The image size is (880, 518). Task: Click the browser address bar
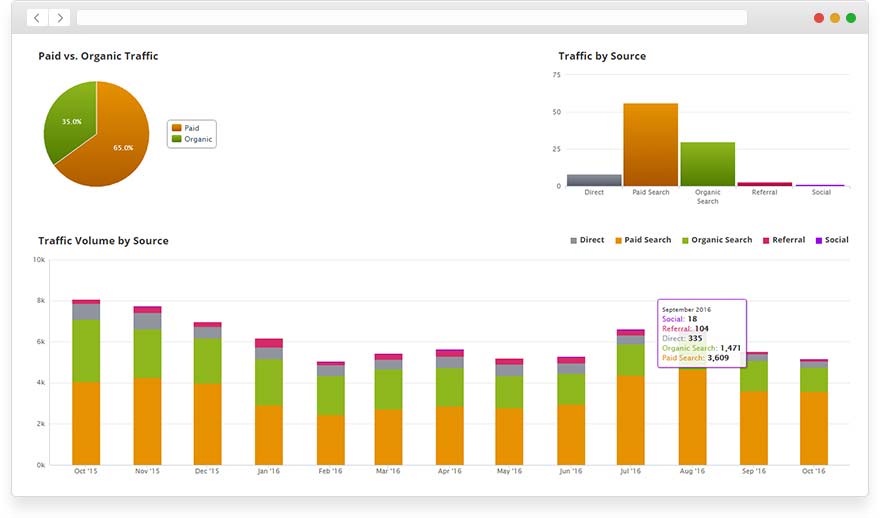click(x=411, y=18)
